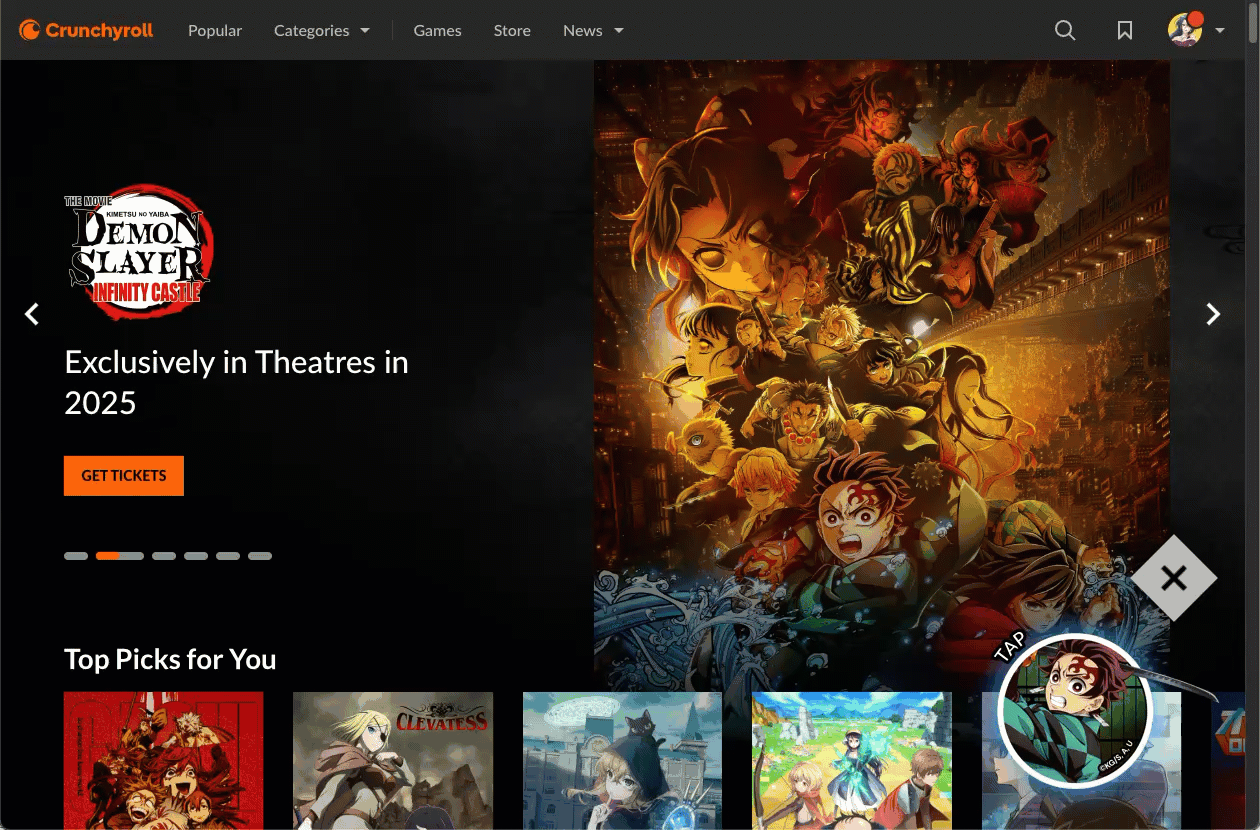
Task: Select the first carousel indicator dot
Action: tap(76, 556)
